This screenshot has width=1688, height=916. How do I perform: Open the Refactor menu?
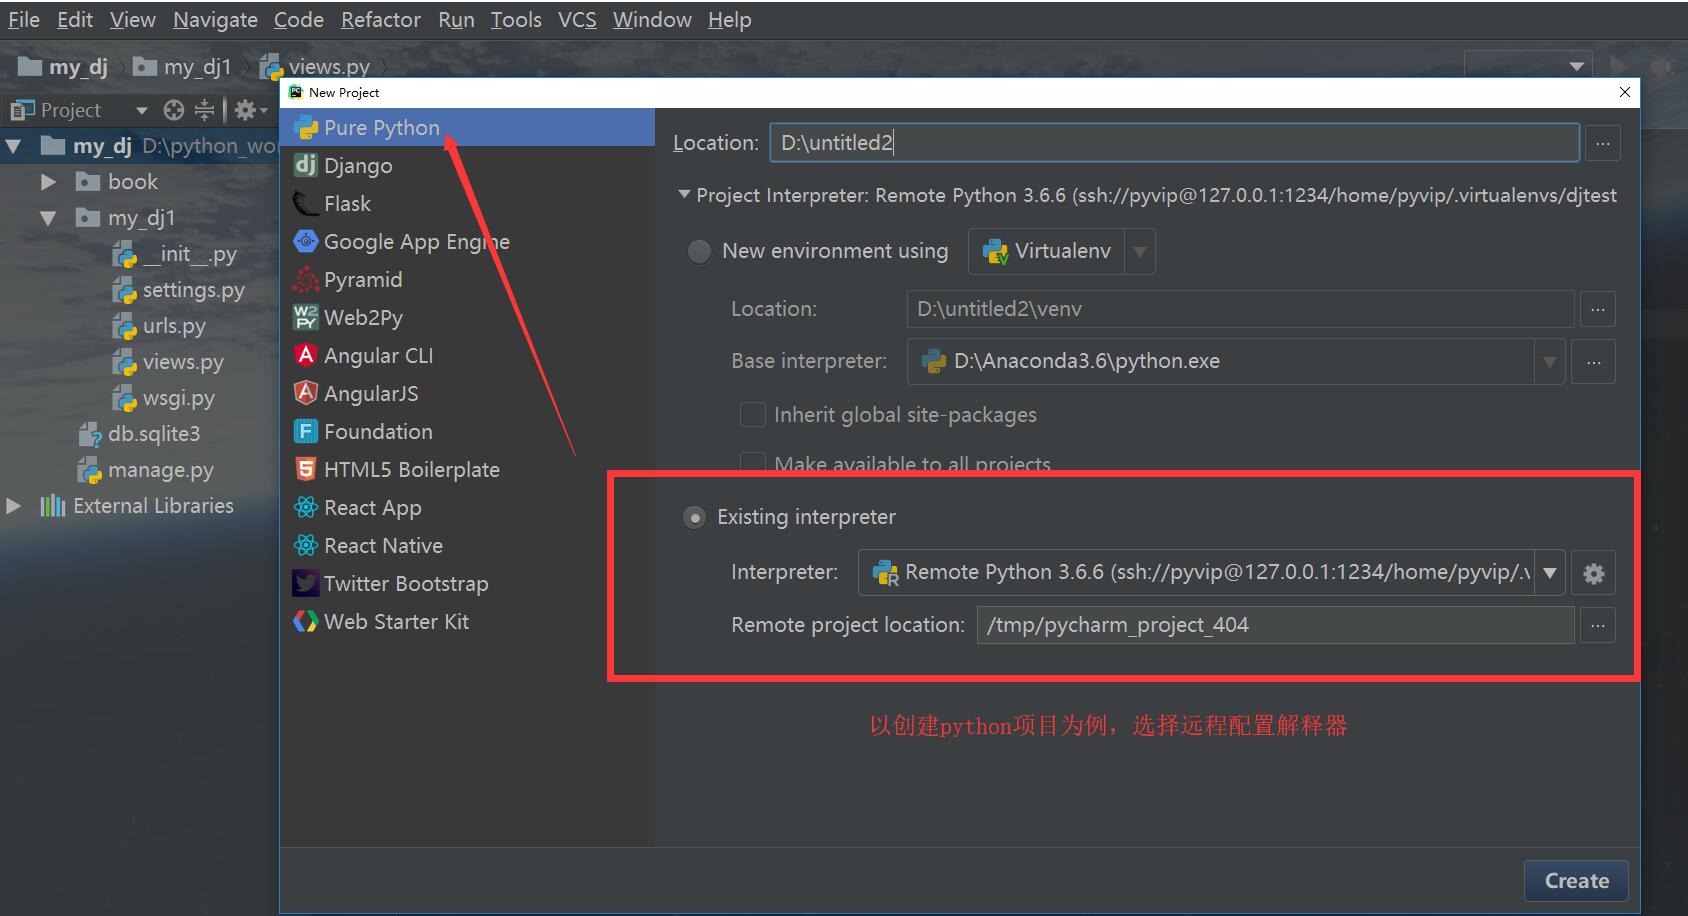point(381,20)
